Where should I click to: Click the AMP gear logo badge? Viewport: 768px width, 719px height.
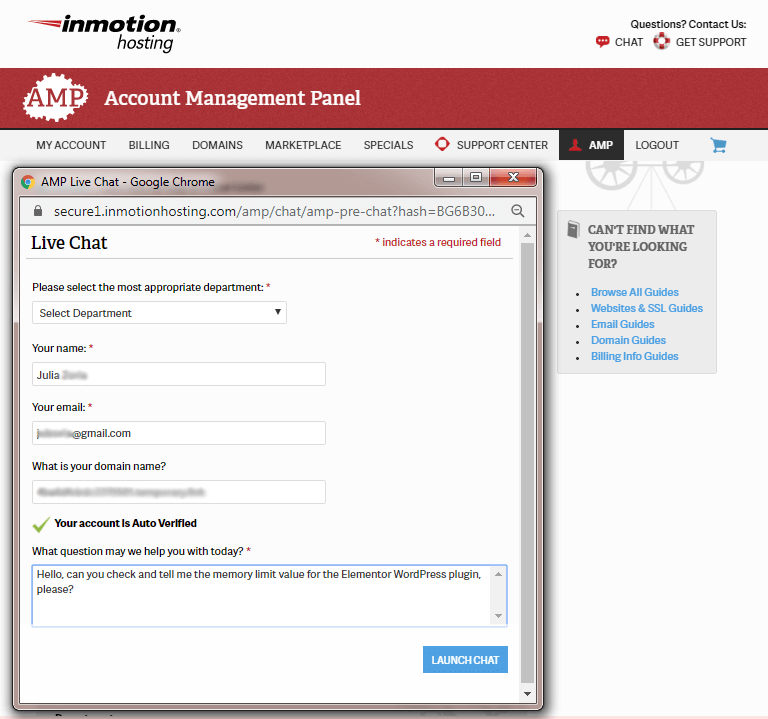(x=55, y=97)
